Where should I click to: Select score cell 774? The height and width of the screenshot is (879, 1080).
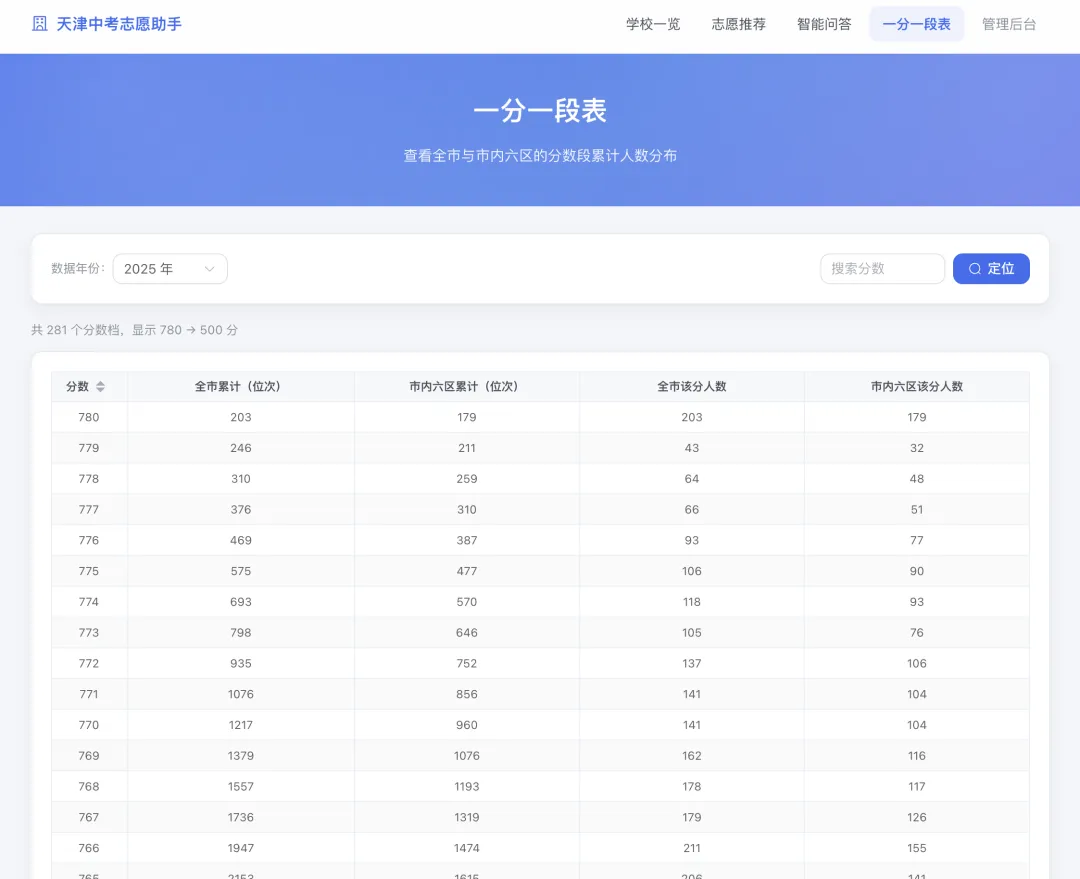coord(89,602)
